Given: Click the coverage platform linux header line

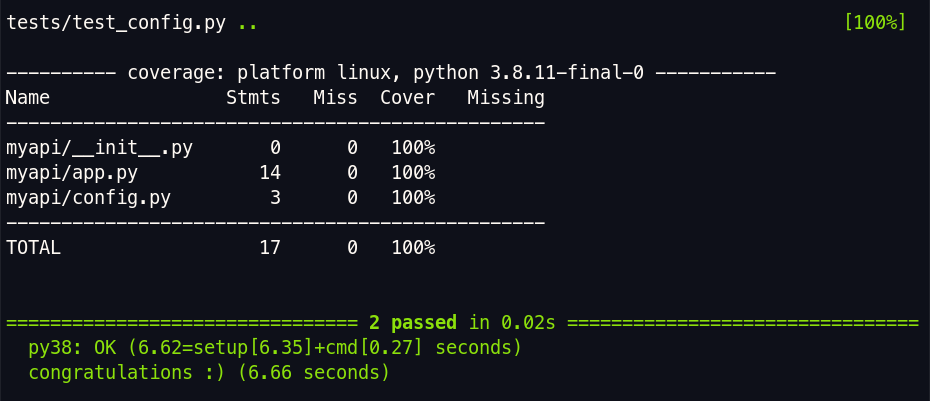Looking at the screenshot, I should [x=391, y=73].
